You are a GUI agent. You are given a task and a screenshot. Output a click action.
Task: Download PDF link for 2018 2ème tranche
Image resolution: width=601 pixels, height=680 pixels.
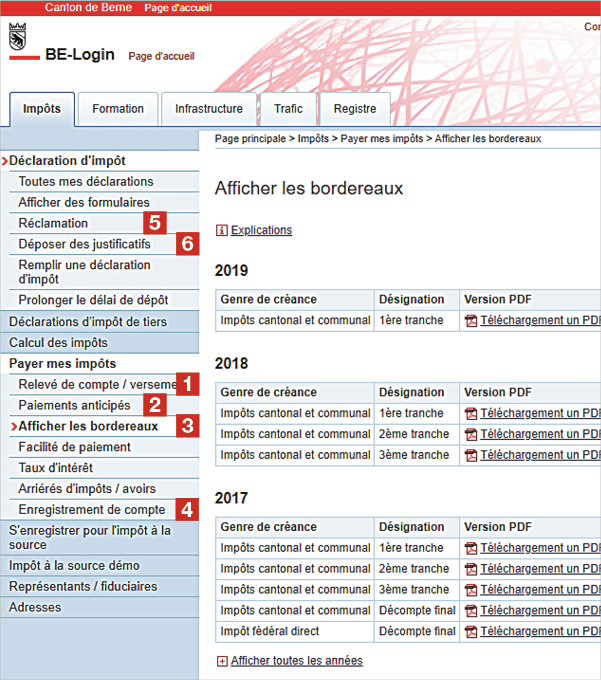point(540,434)
